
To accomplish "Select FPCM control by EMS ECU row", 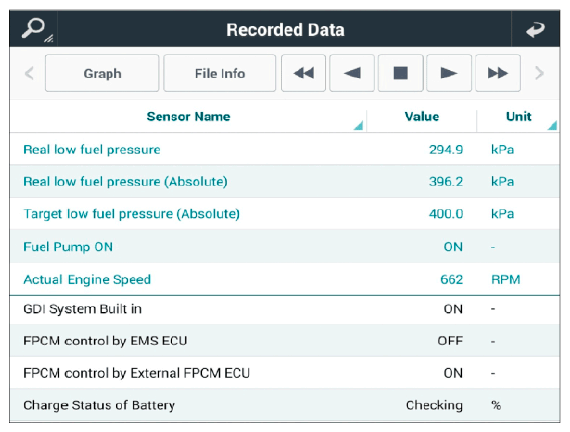I will click(x=285, y=341).
